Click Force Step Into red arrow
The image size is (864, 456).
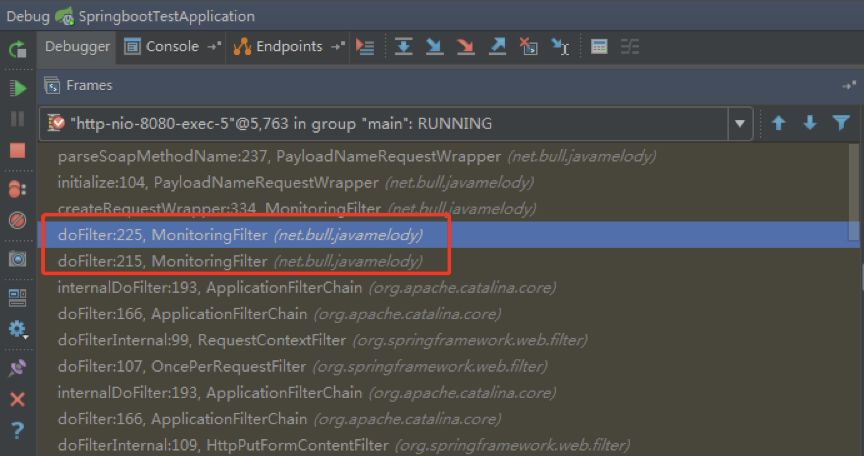(466, 47)
